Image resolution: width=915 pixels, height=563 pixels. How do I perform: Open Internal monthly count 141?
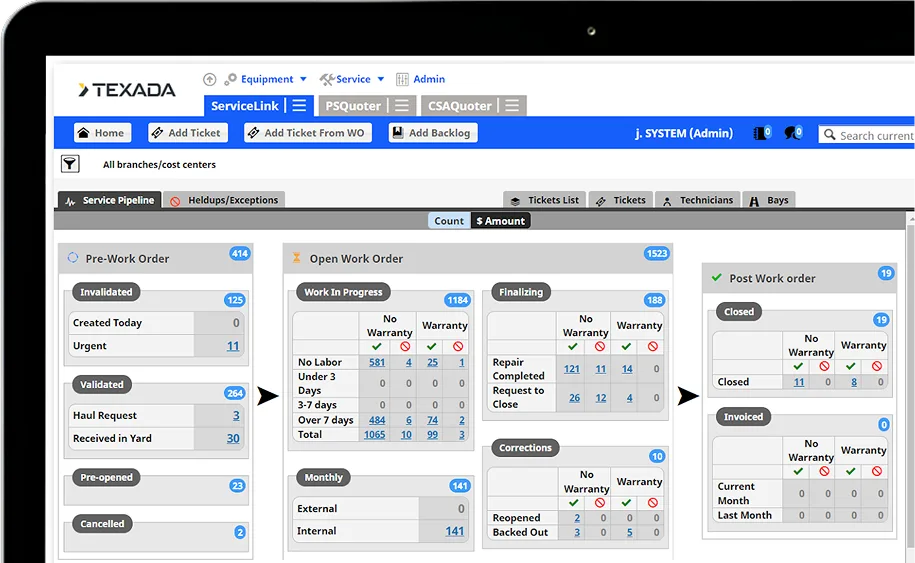coord(455,531)
